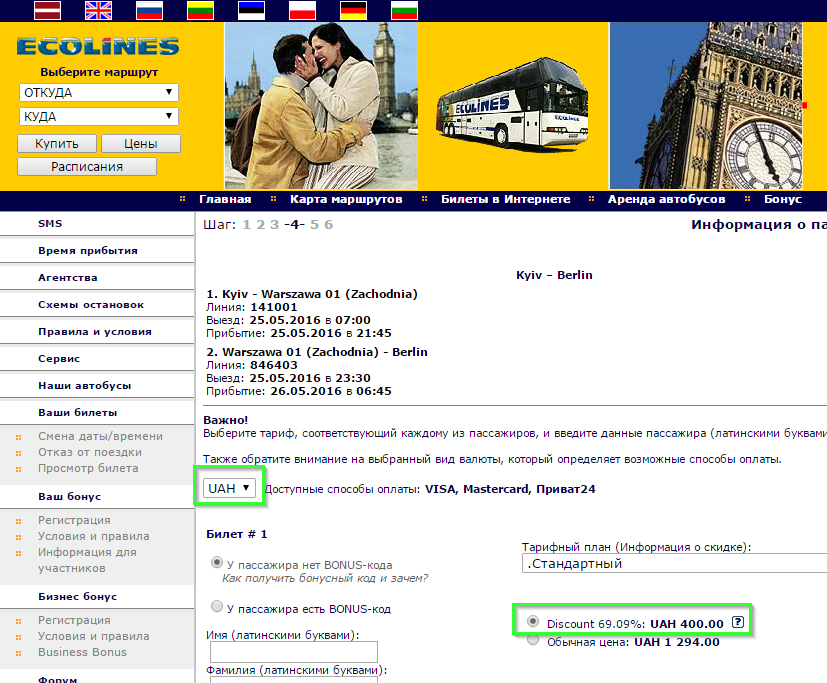Open the UAH currency dropdown
Screen dimensions: 827x683
(229, 488)
